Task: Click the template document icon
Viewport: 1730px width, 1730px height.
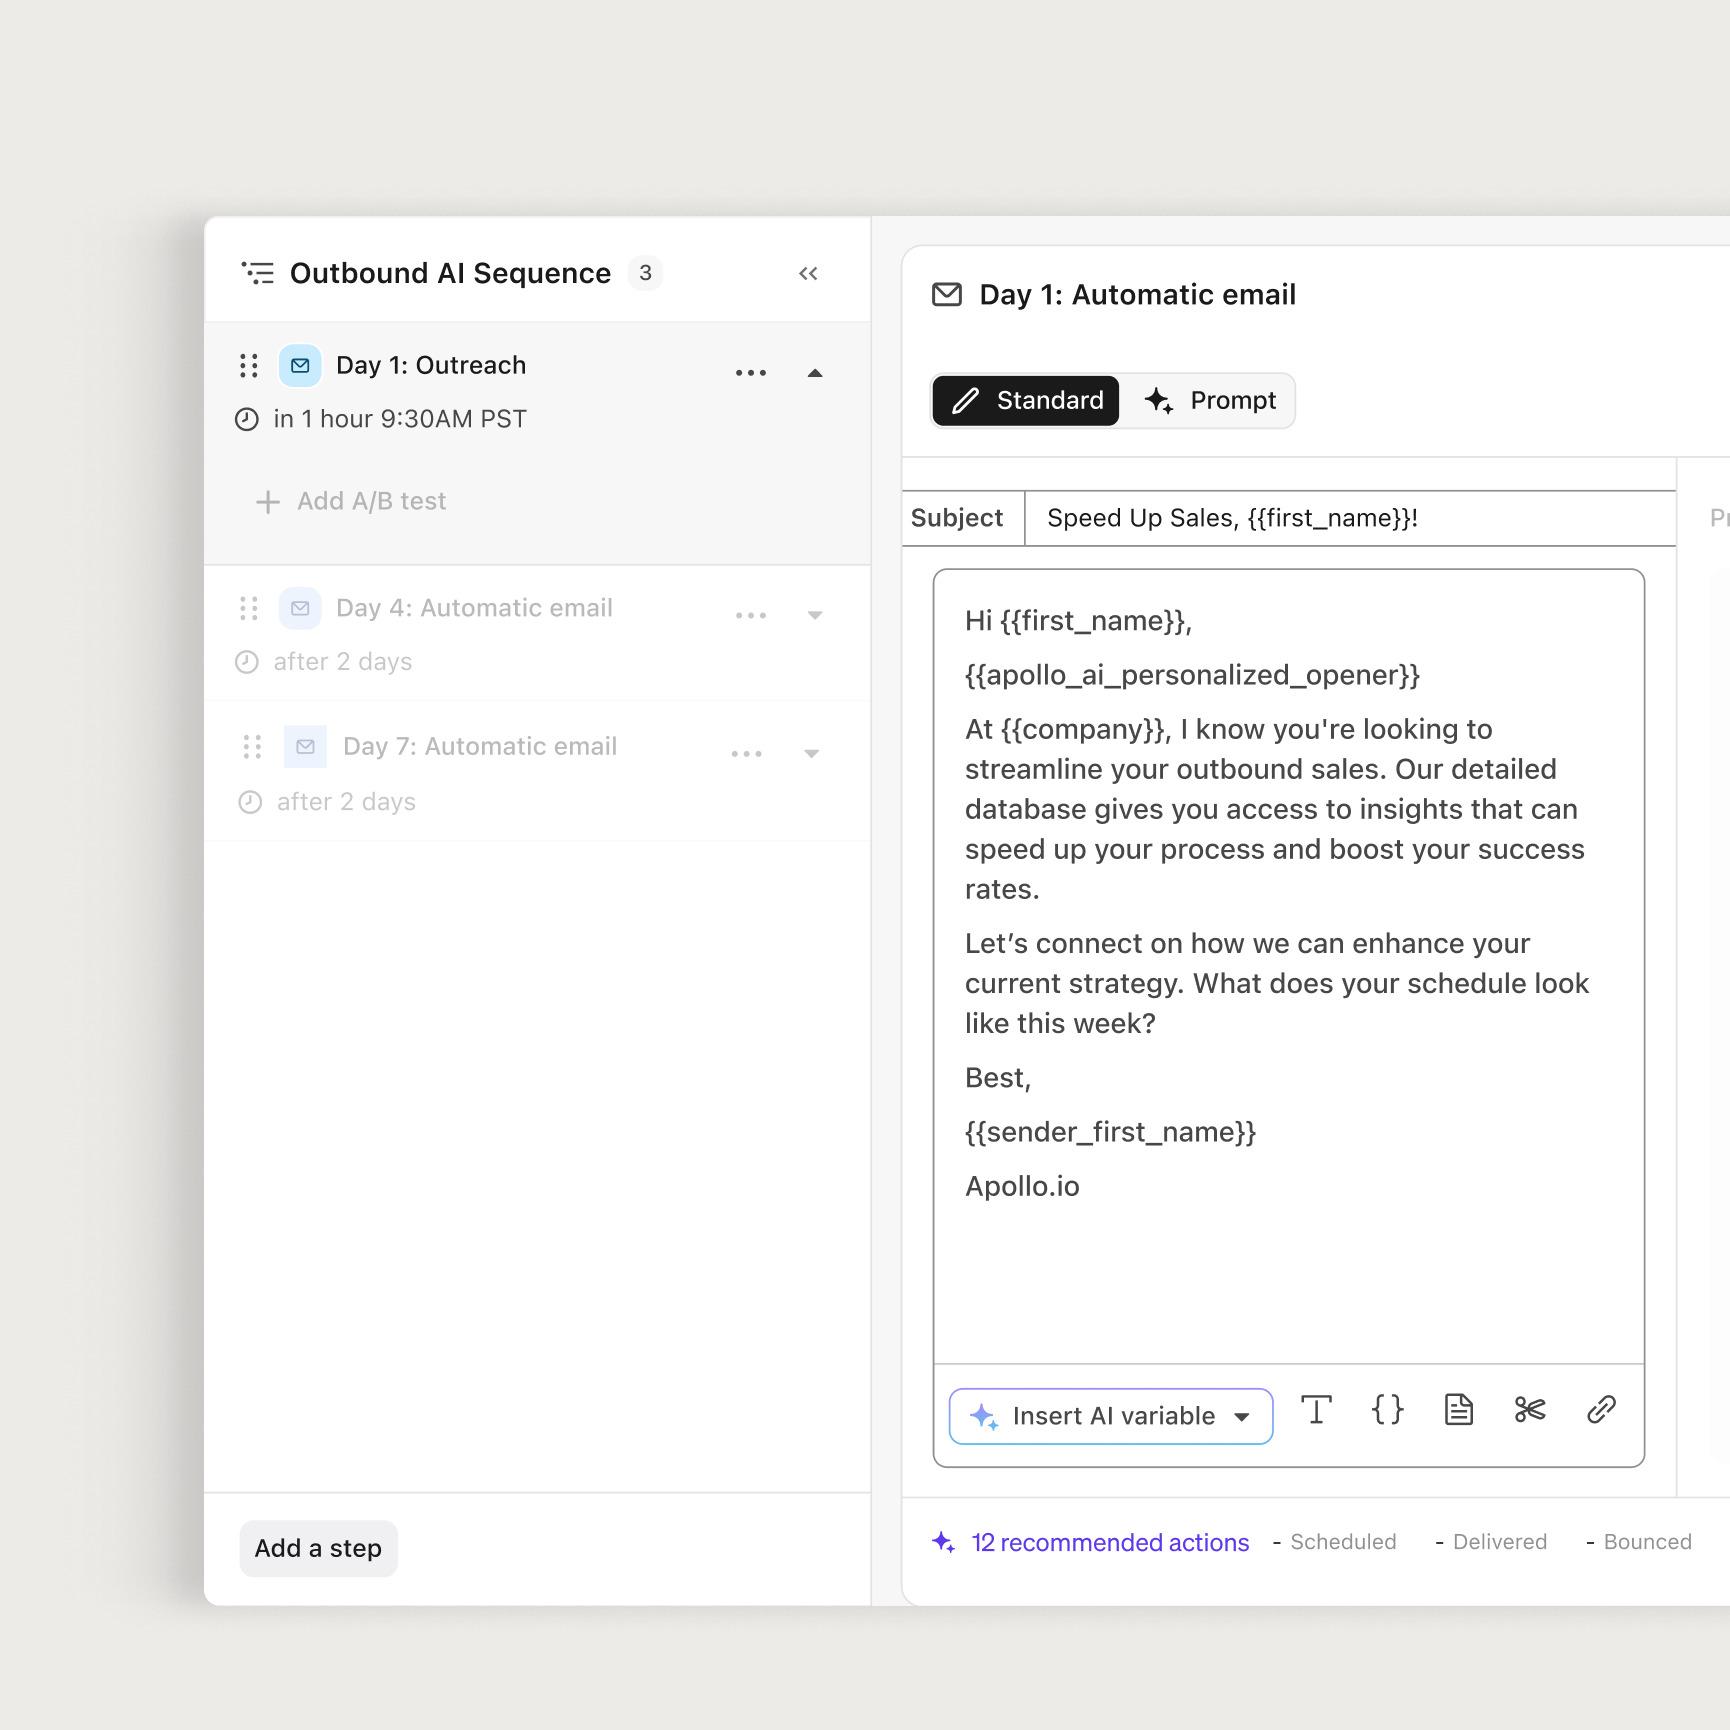Action: pyautogui.click(x=1458, y=1410)
